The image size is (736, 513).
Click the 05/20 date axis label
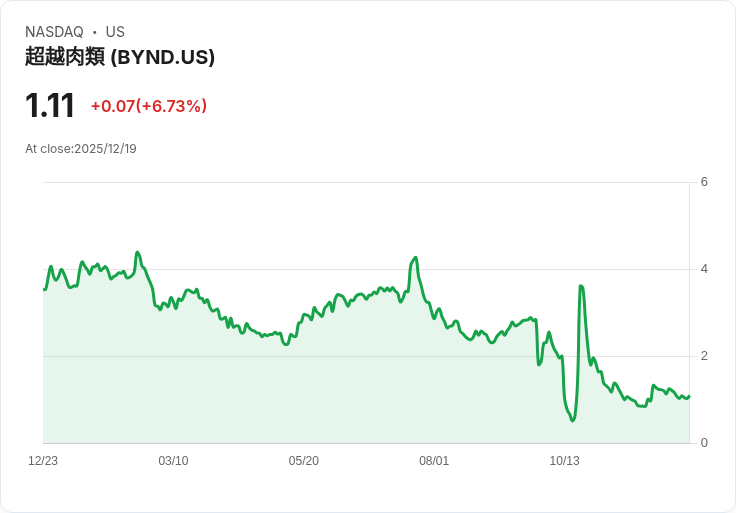[x=304, y=461]
